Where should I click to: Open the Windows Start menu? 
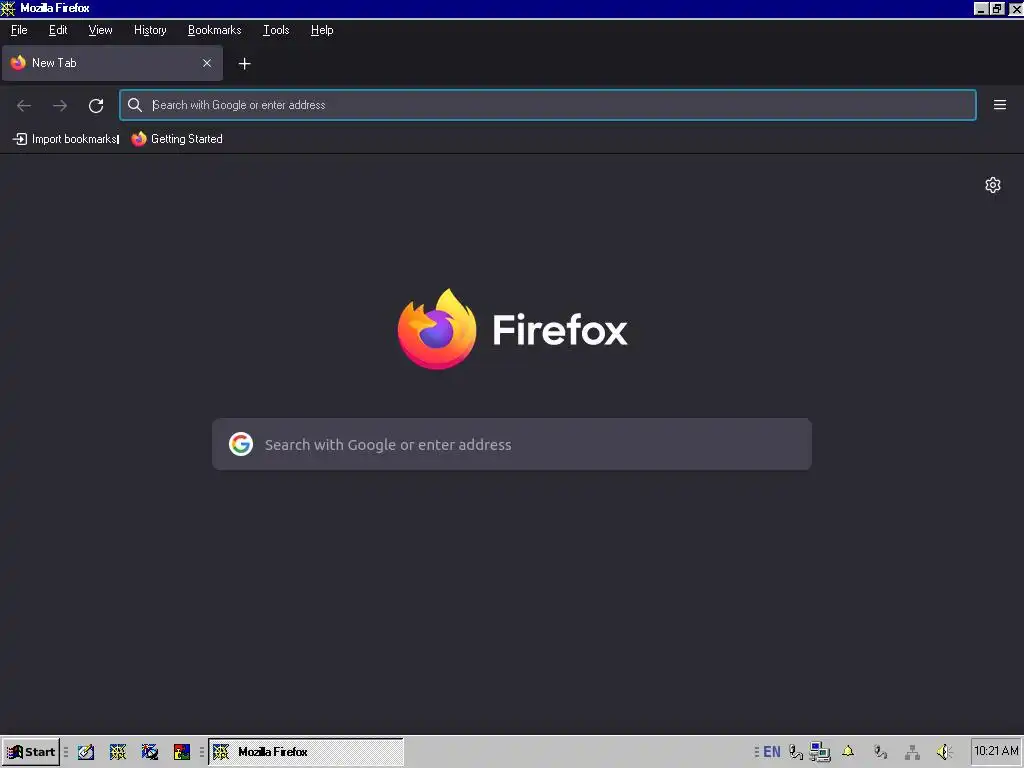point(31,752)
